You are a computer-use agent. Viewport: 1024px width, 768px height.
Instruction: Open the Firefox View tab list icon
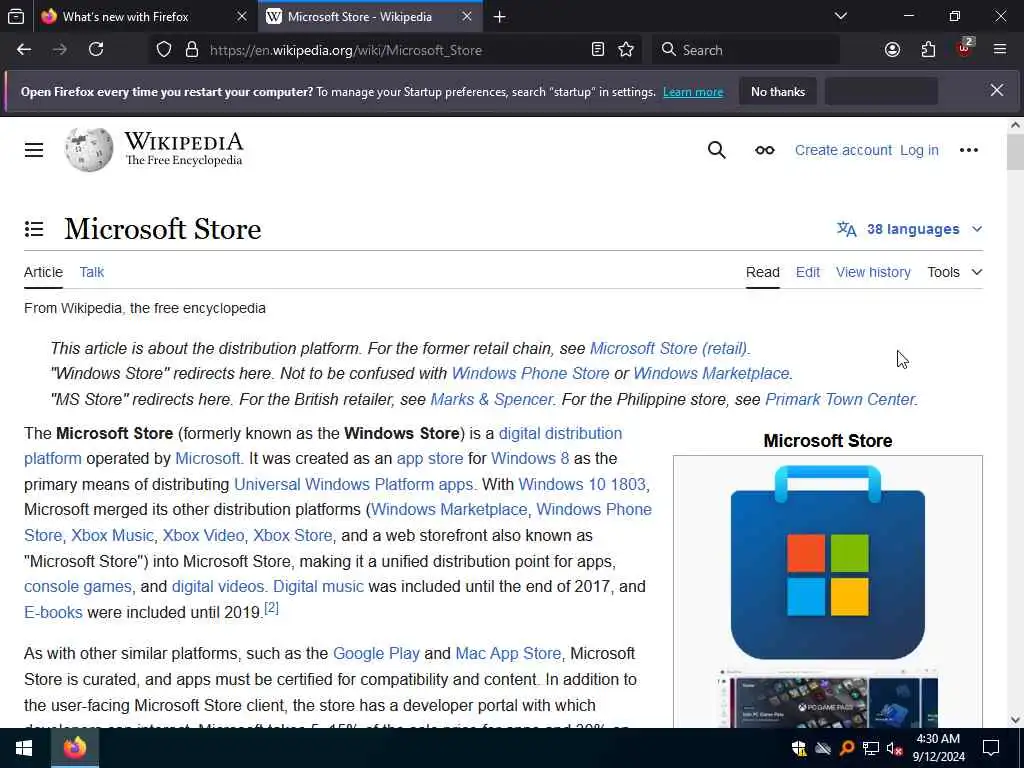(x=16, y=16)
